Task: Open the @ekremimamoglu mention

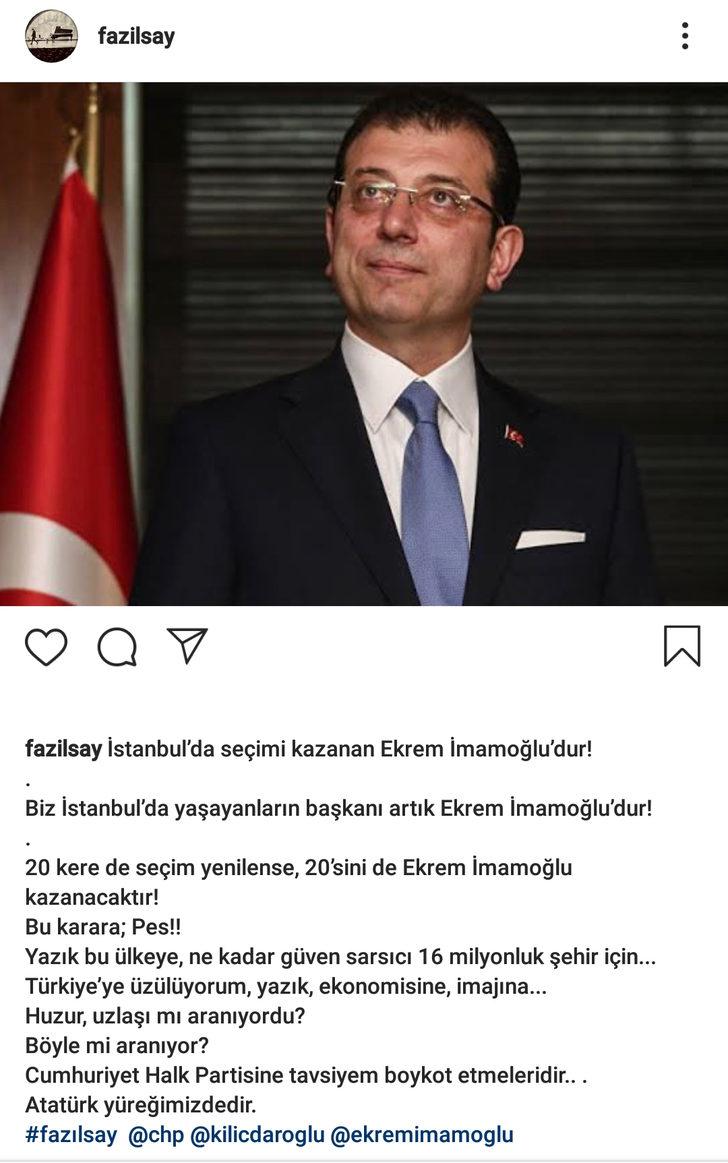Action: point(422,1134)
